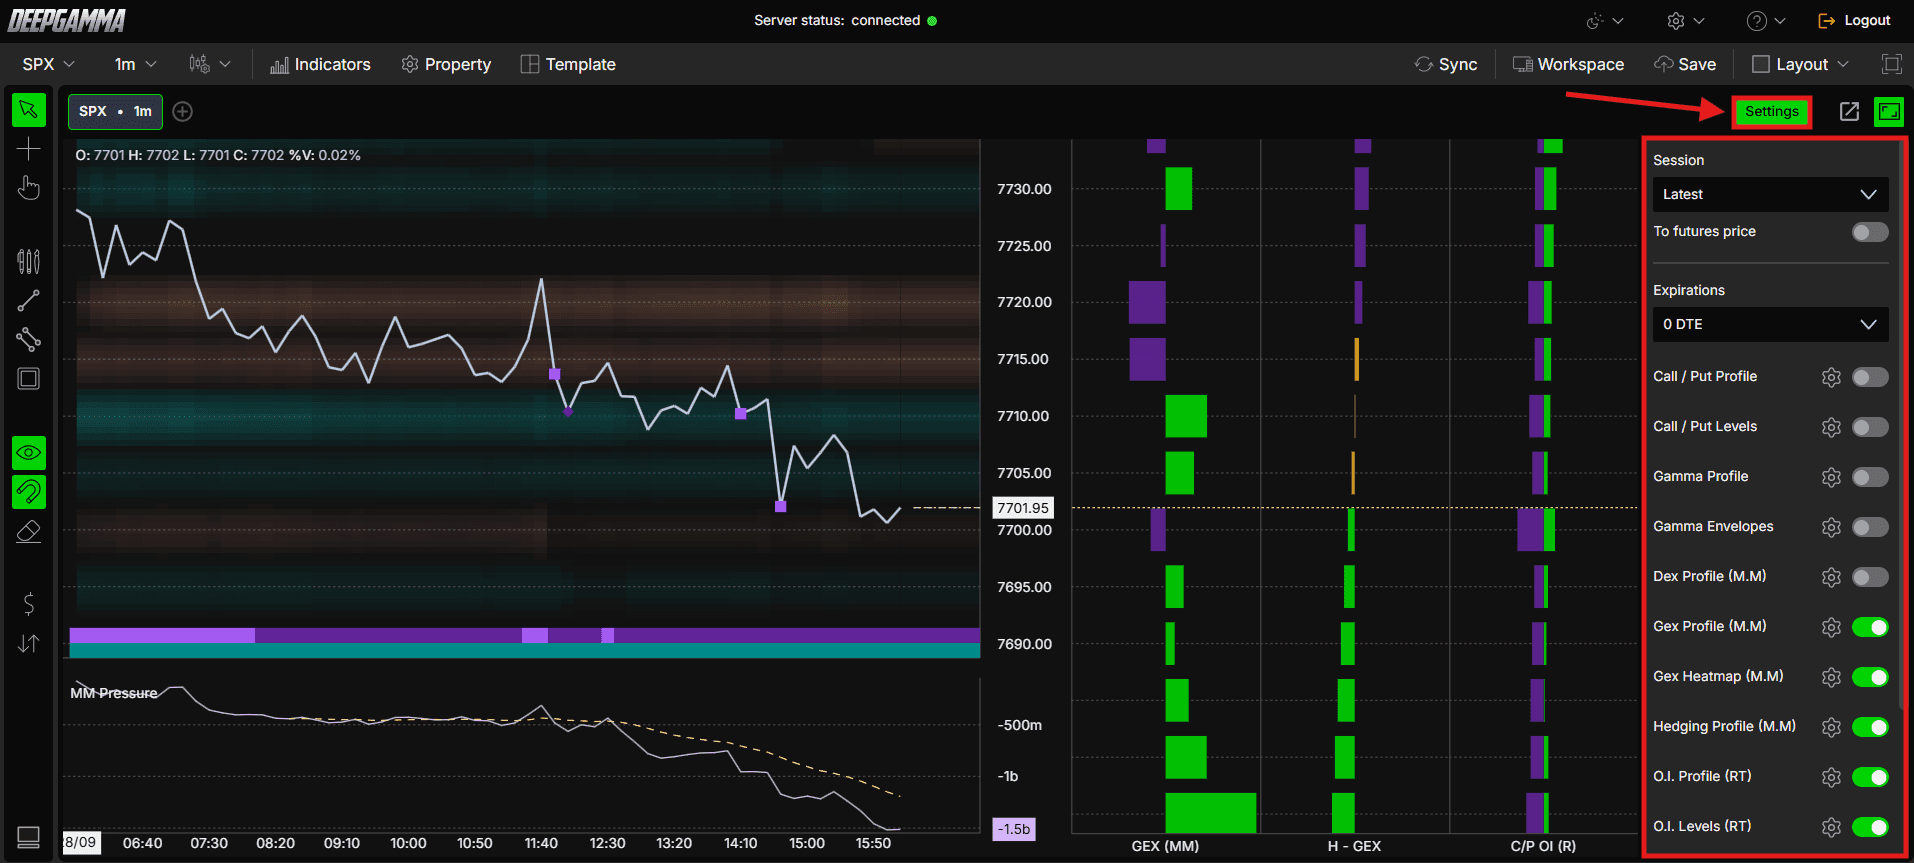The image size is (1914, 863).
Task: Open the chart type dropdown
Action: [209, 64]
